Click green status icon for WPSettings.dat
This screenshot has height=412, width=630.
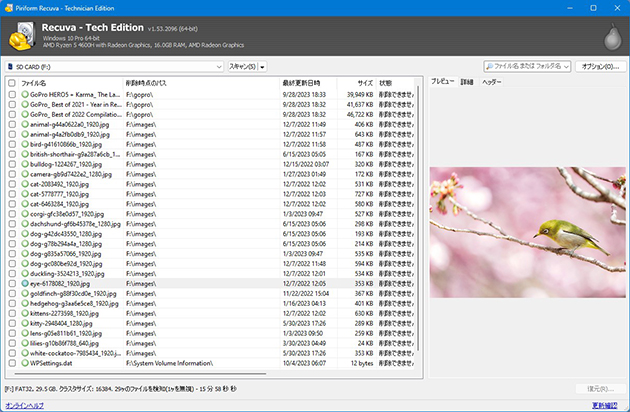point(25,363)
